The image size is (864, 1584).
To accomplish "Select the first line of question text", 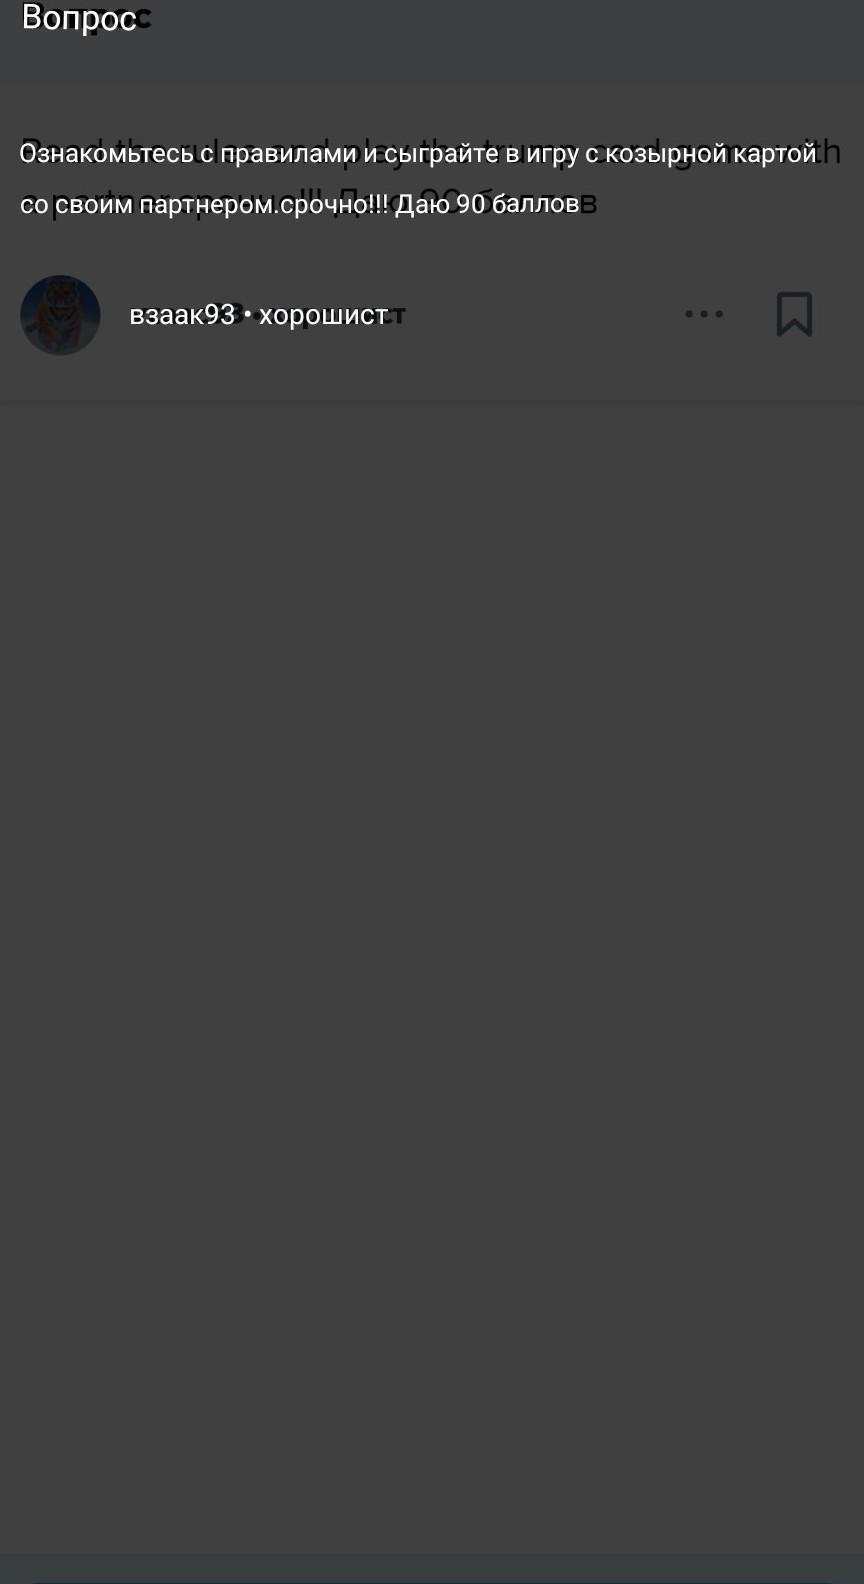I will 418,153.
